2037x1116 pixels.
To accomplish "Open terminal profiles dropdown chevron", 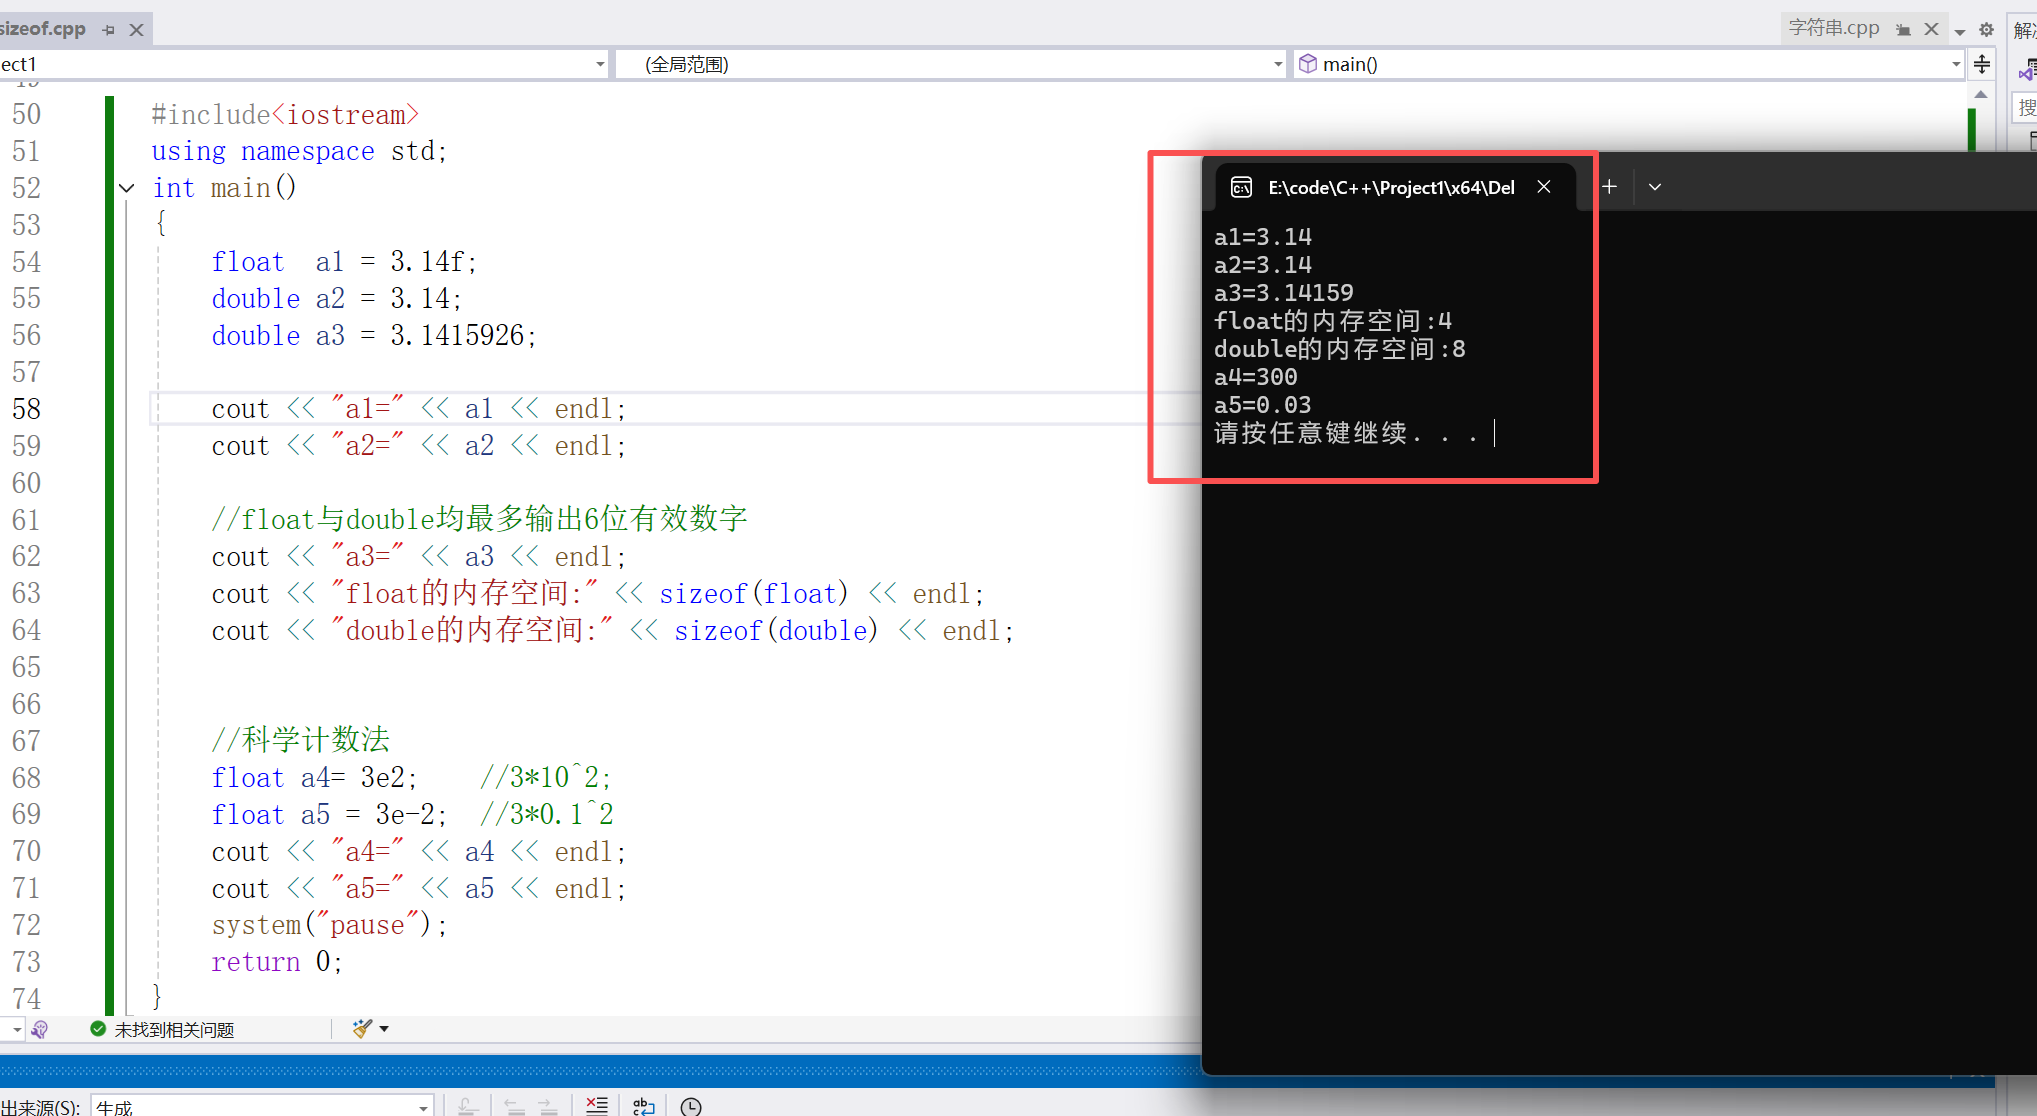I will pyautogui.click(x=1655, y=187).
